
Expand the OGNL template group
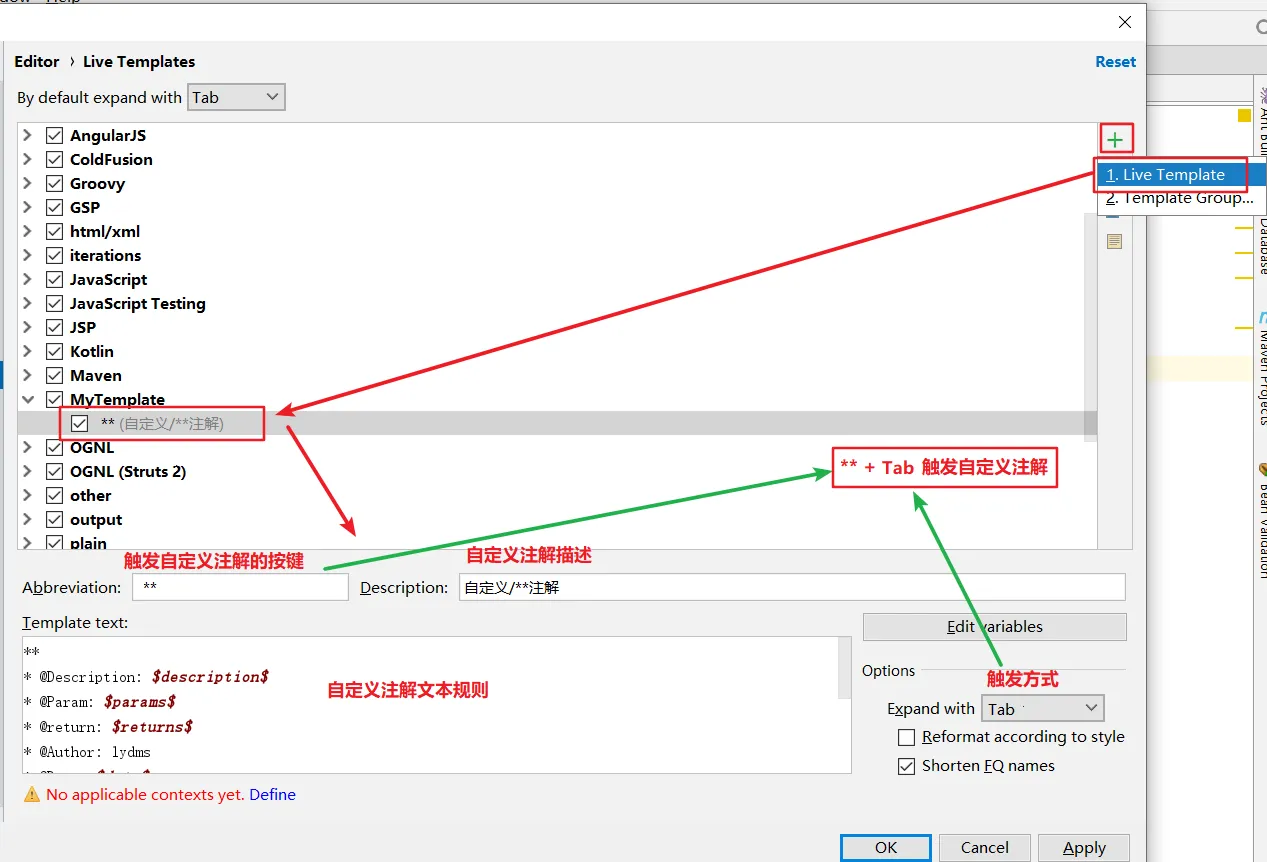[x=28, y=447]
